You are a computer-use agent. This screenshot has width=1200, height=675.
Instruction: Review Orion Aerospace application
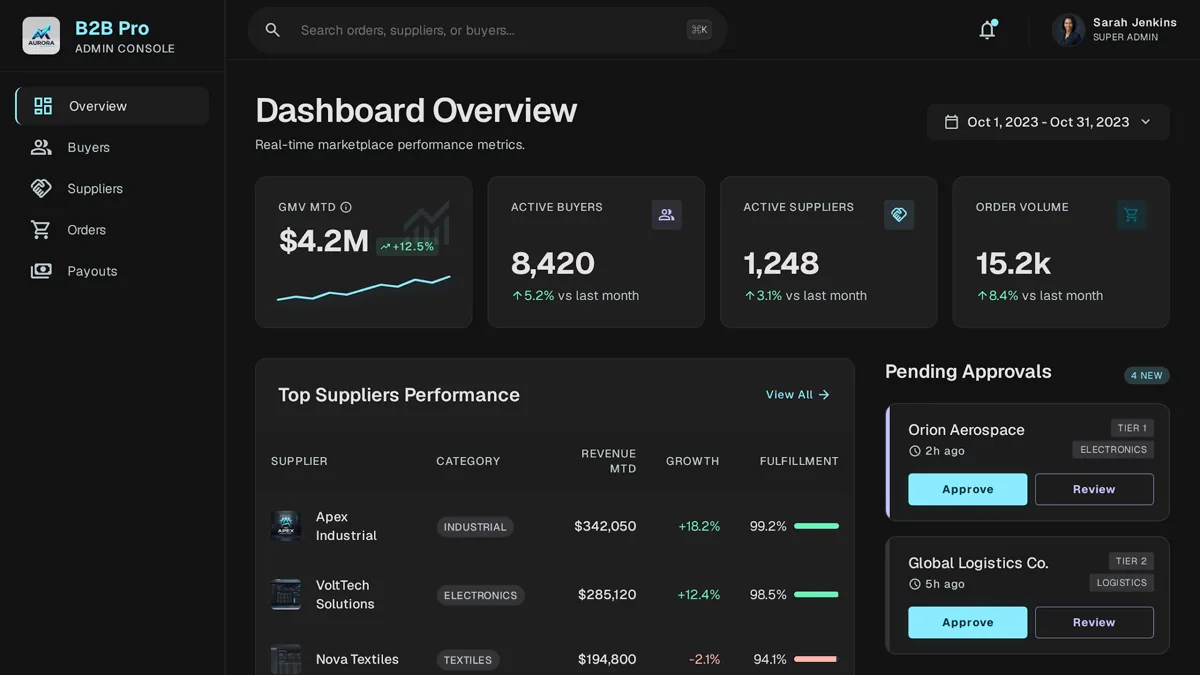click(1094, 489)
